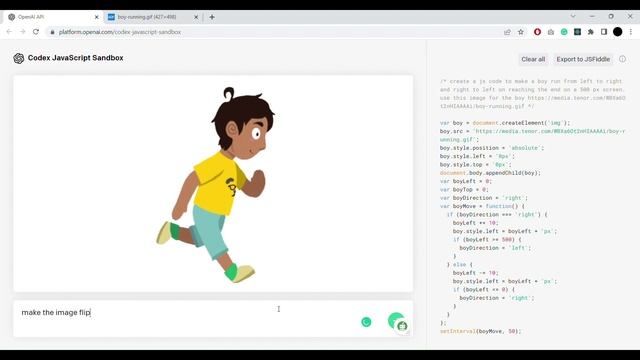Click the share page icon in the address bar
The image size is (640, 360).
click(507, 32)
